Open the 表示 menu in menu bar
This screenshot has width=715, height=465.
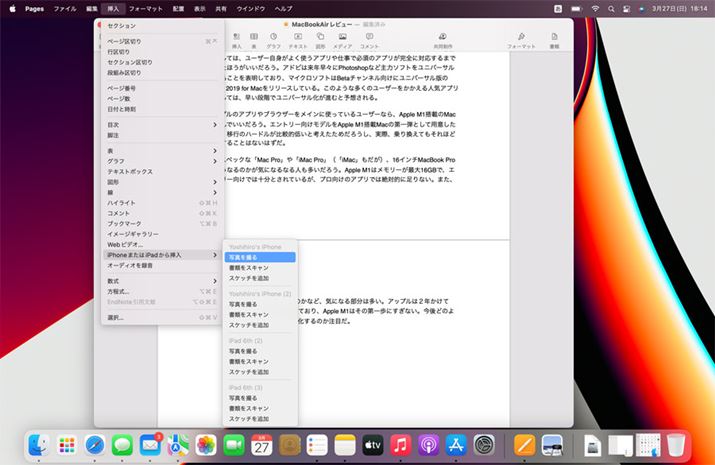tap(200, 9)
